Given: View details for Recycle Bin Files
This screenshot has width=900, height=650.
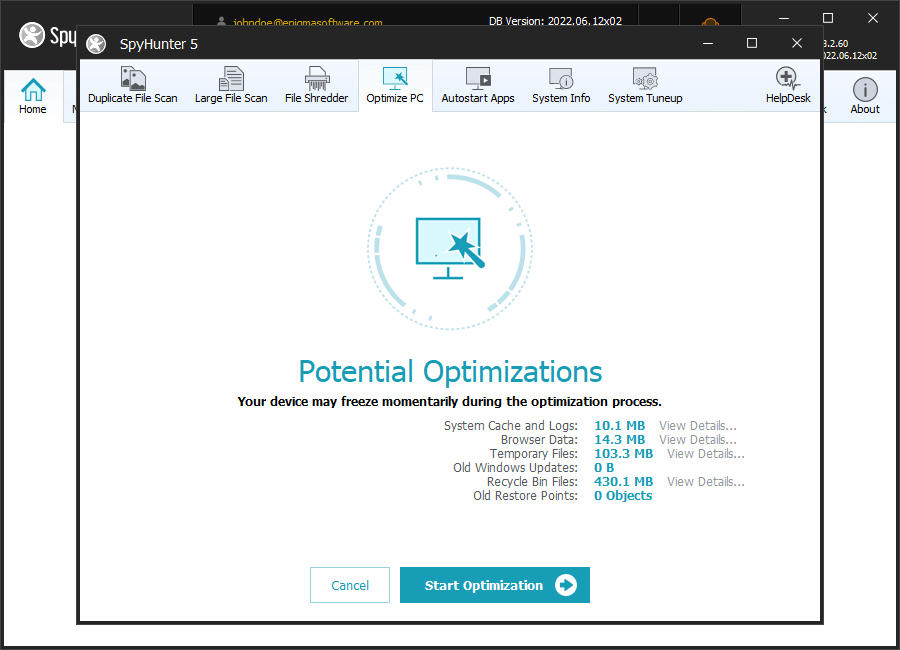Looking at the screenshot, I should (705, 482).
